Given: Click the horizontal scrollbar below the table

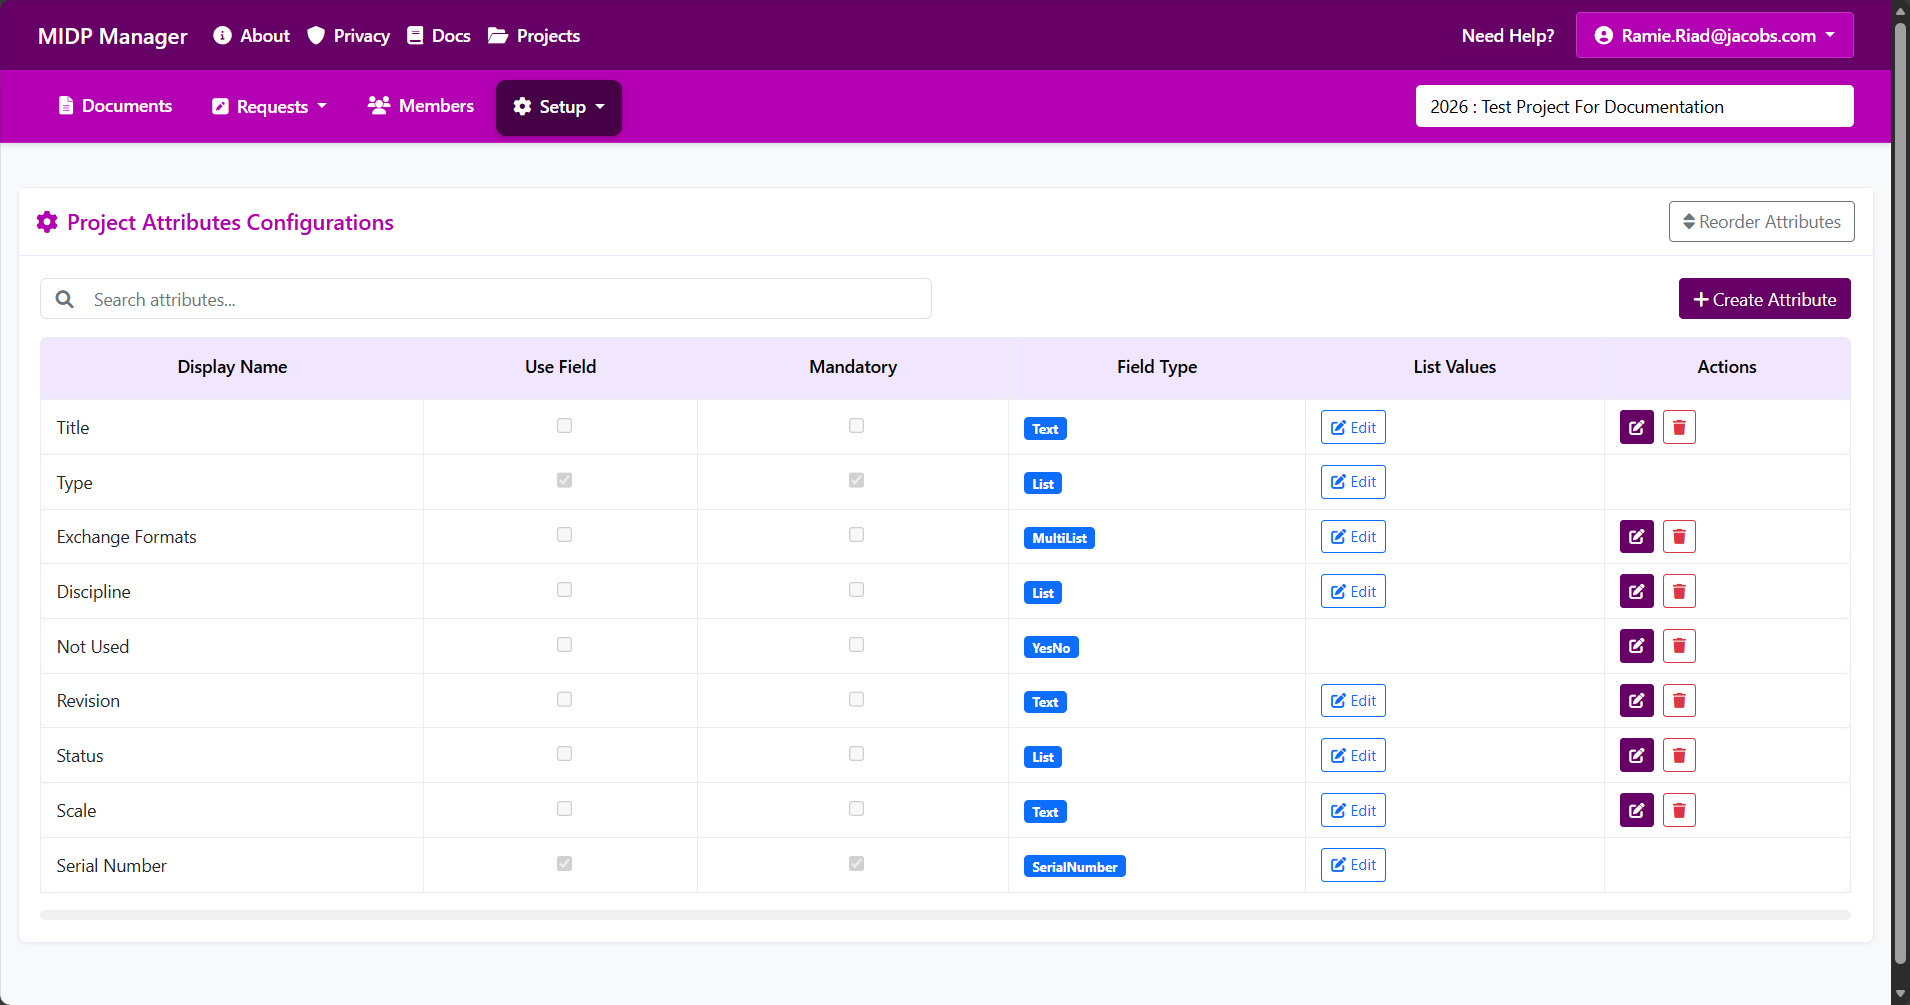Looking at the screenshot, I should click(945, 915).
